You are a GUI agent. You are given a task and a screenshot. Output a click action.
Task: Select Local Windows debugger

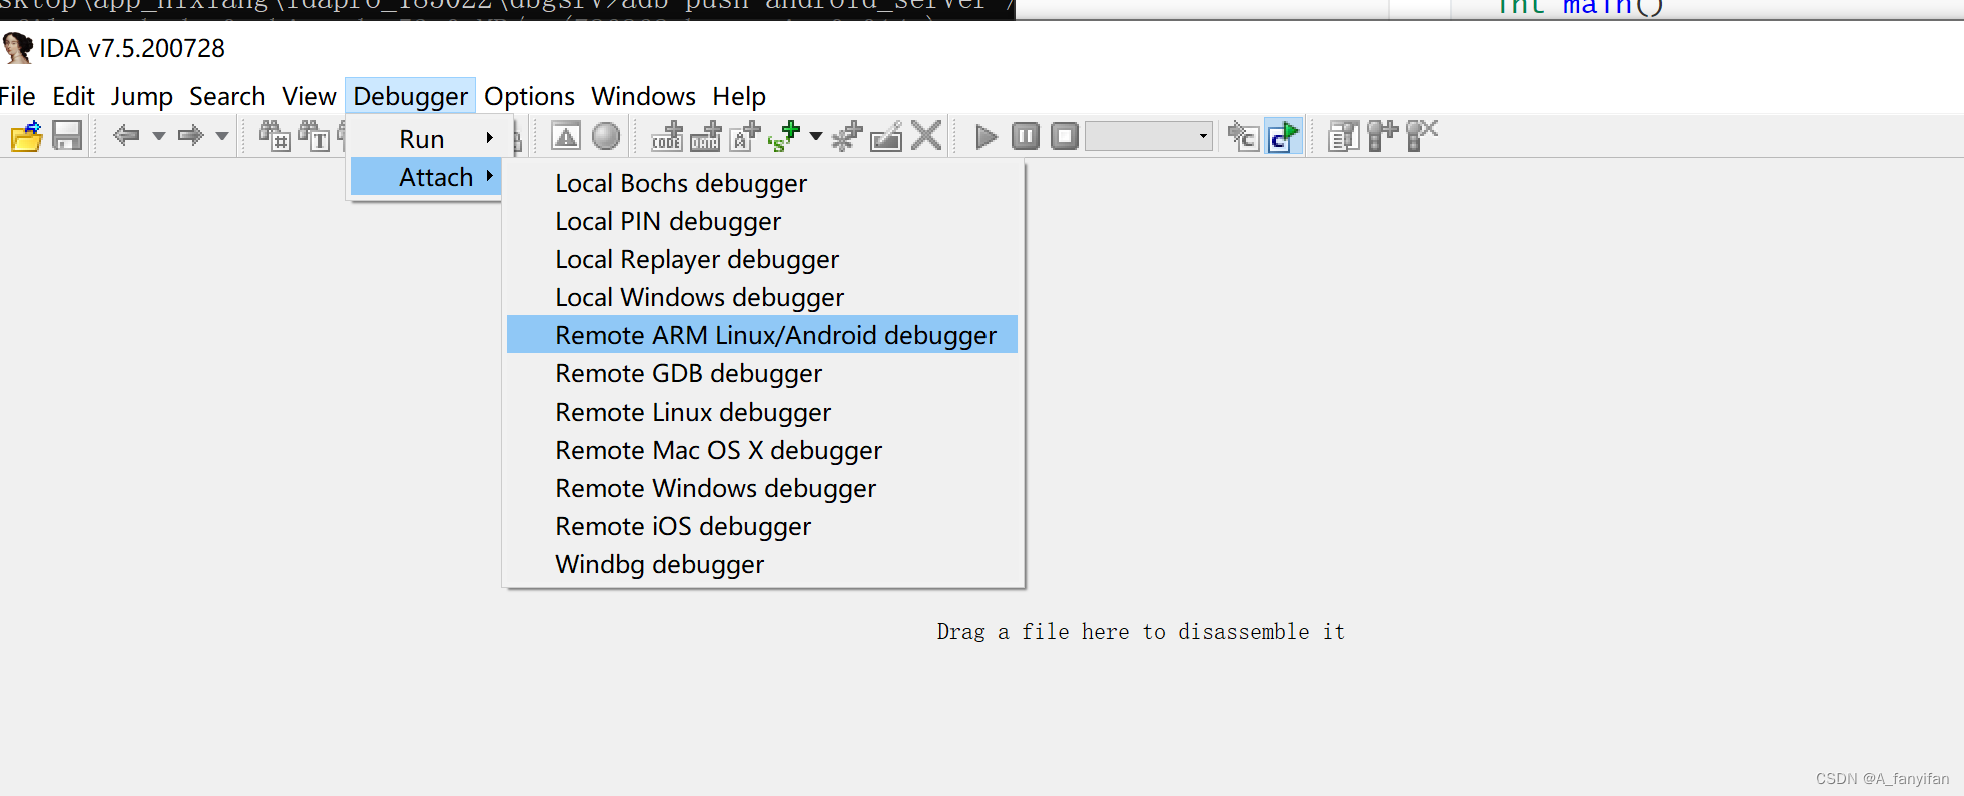tap(762, 297)
